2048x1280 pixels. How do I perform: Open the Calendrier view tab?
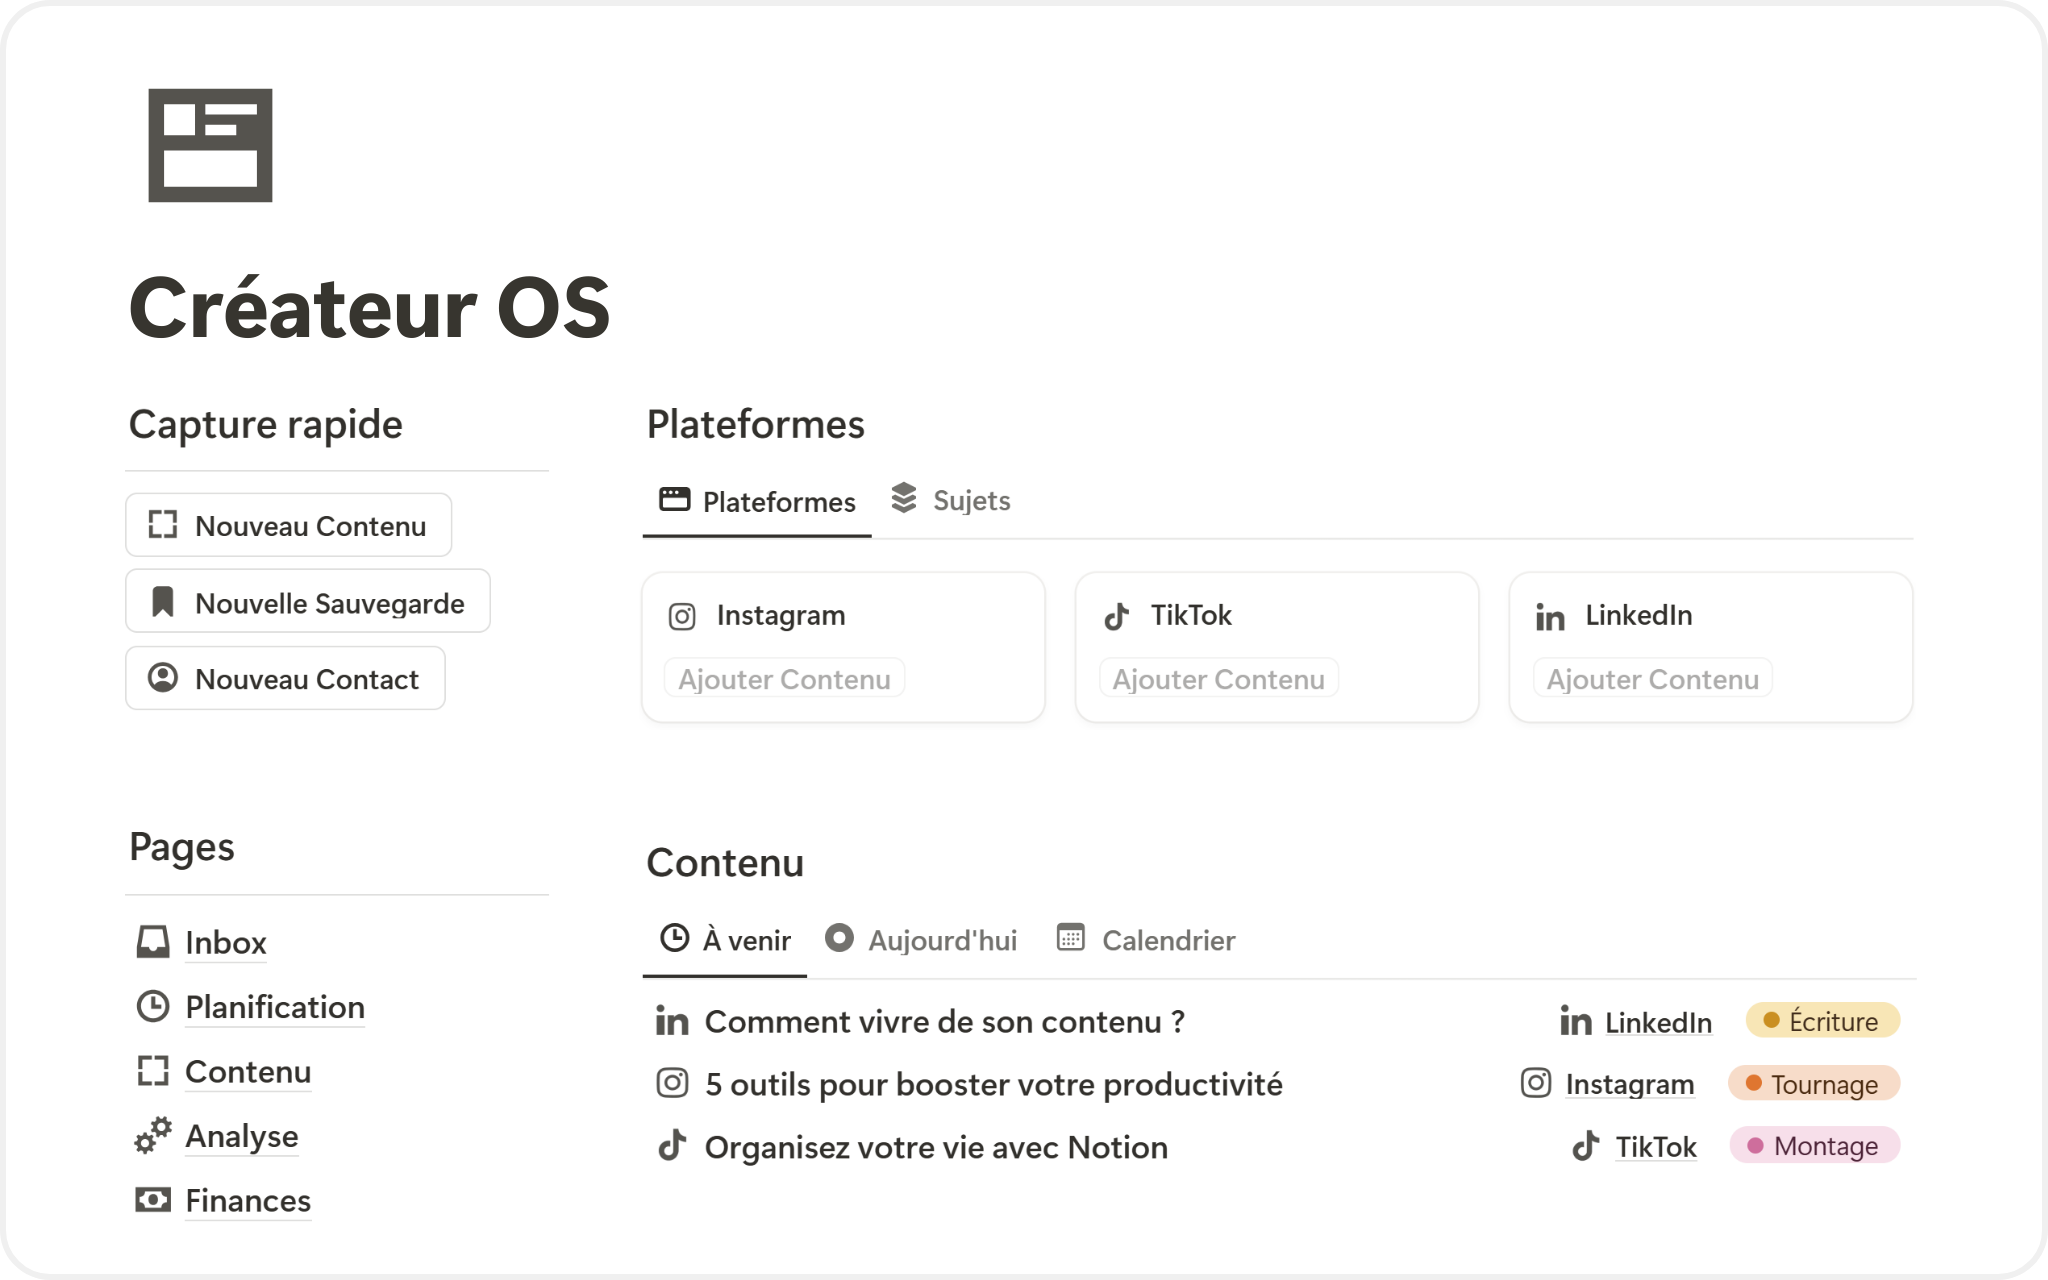1147,940
